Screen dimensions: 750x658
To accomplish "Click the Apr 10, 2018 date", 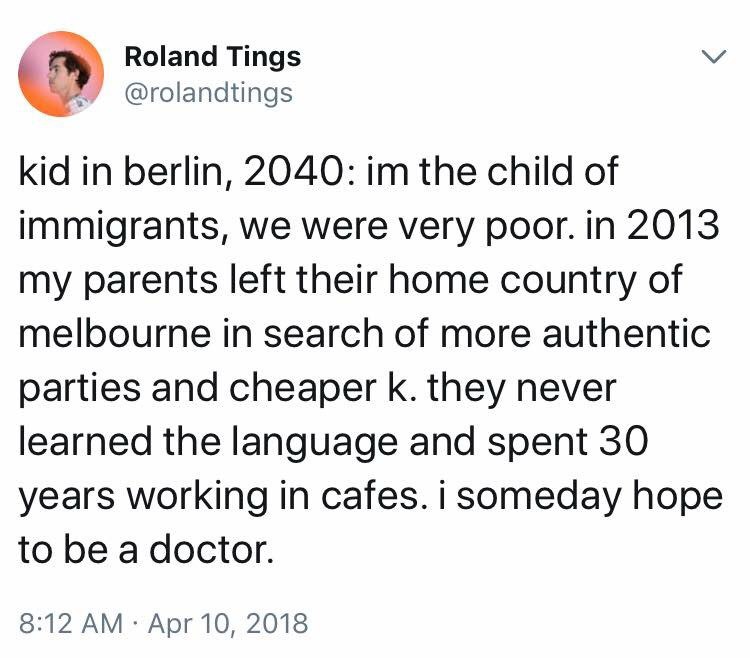I will pyautogui.click(x=230, y=624).
